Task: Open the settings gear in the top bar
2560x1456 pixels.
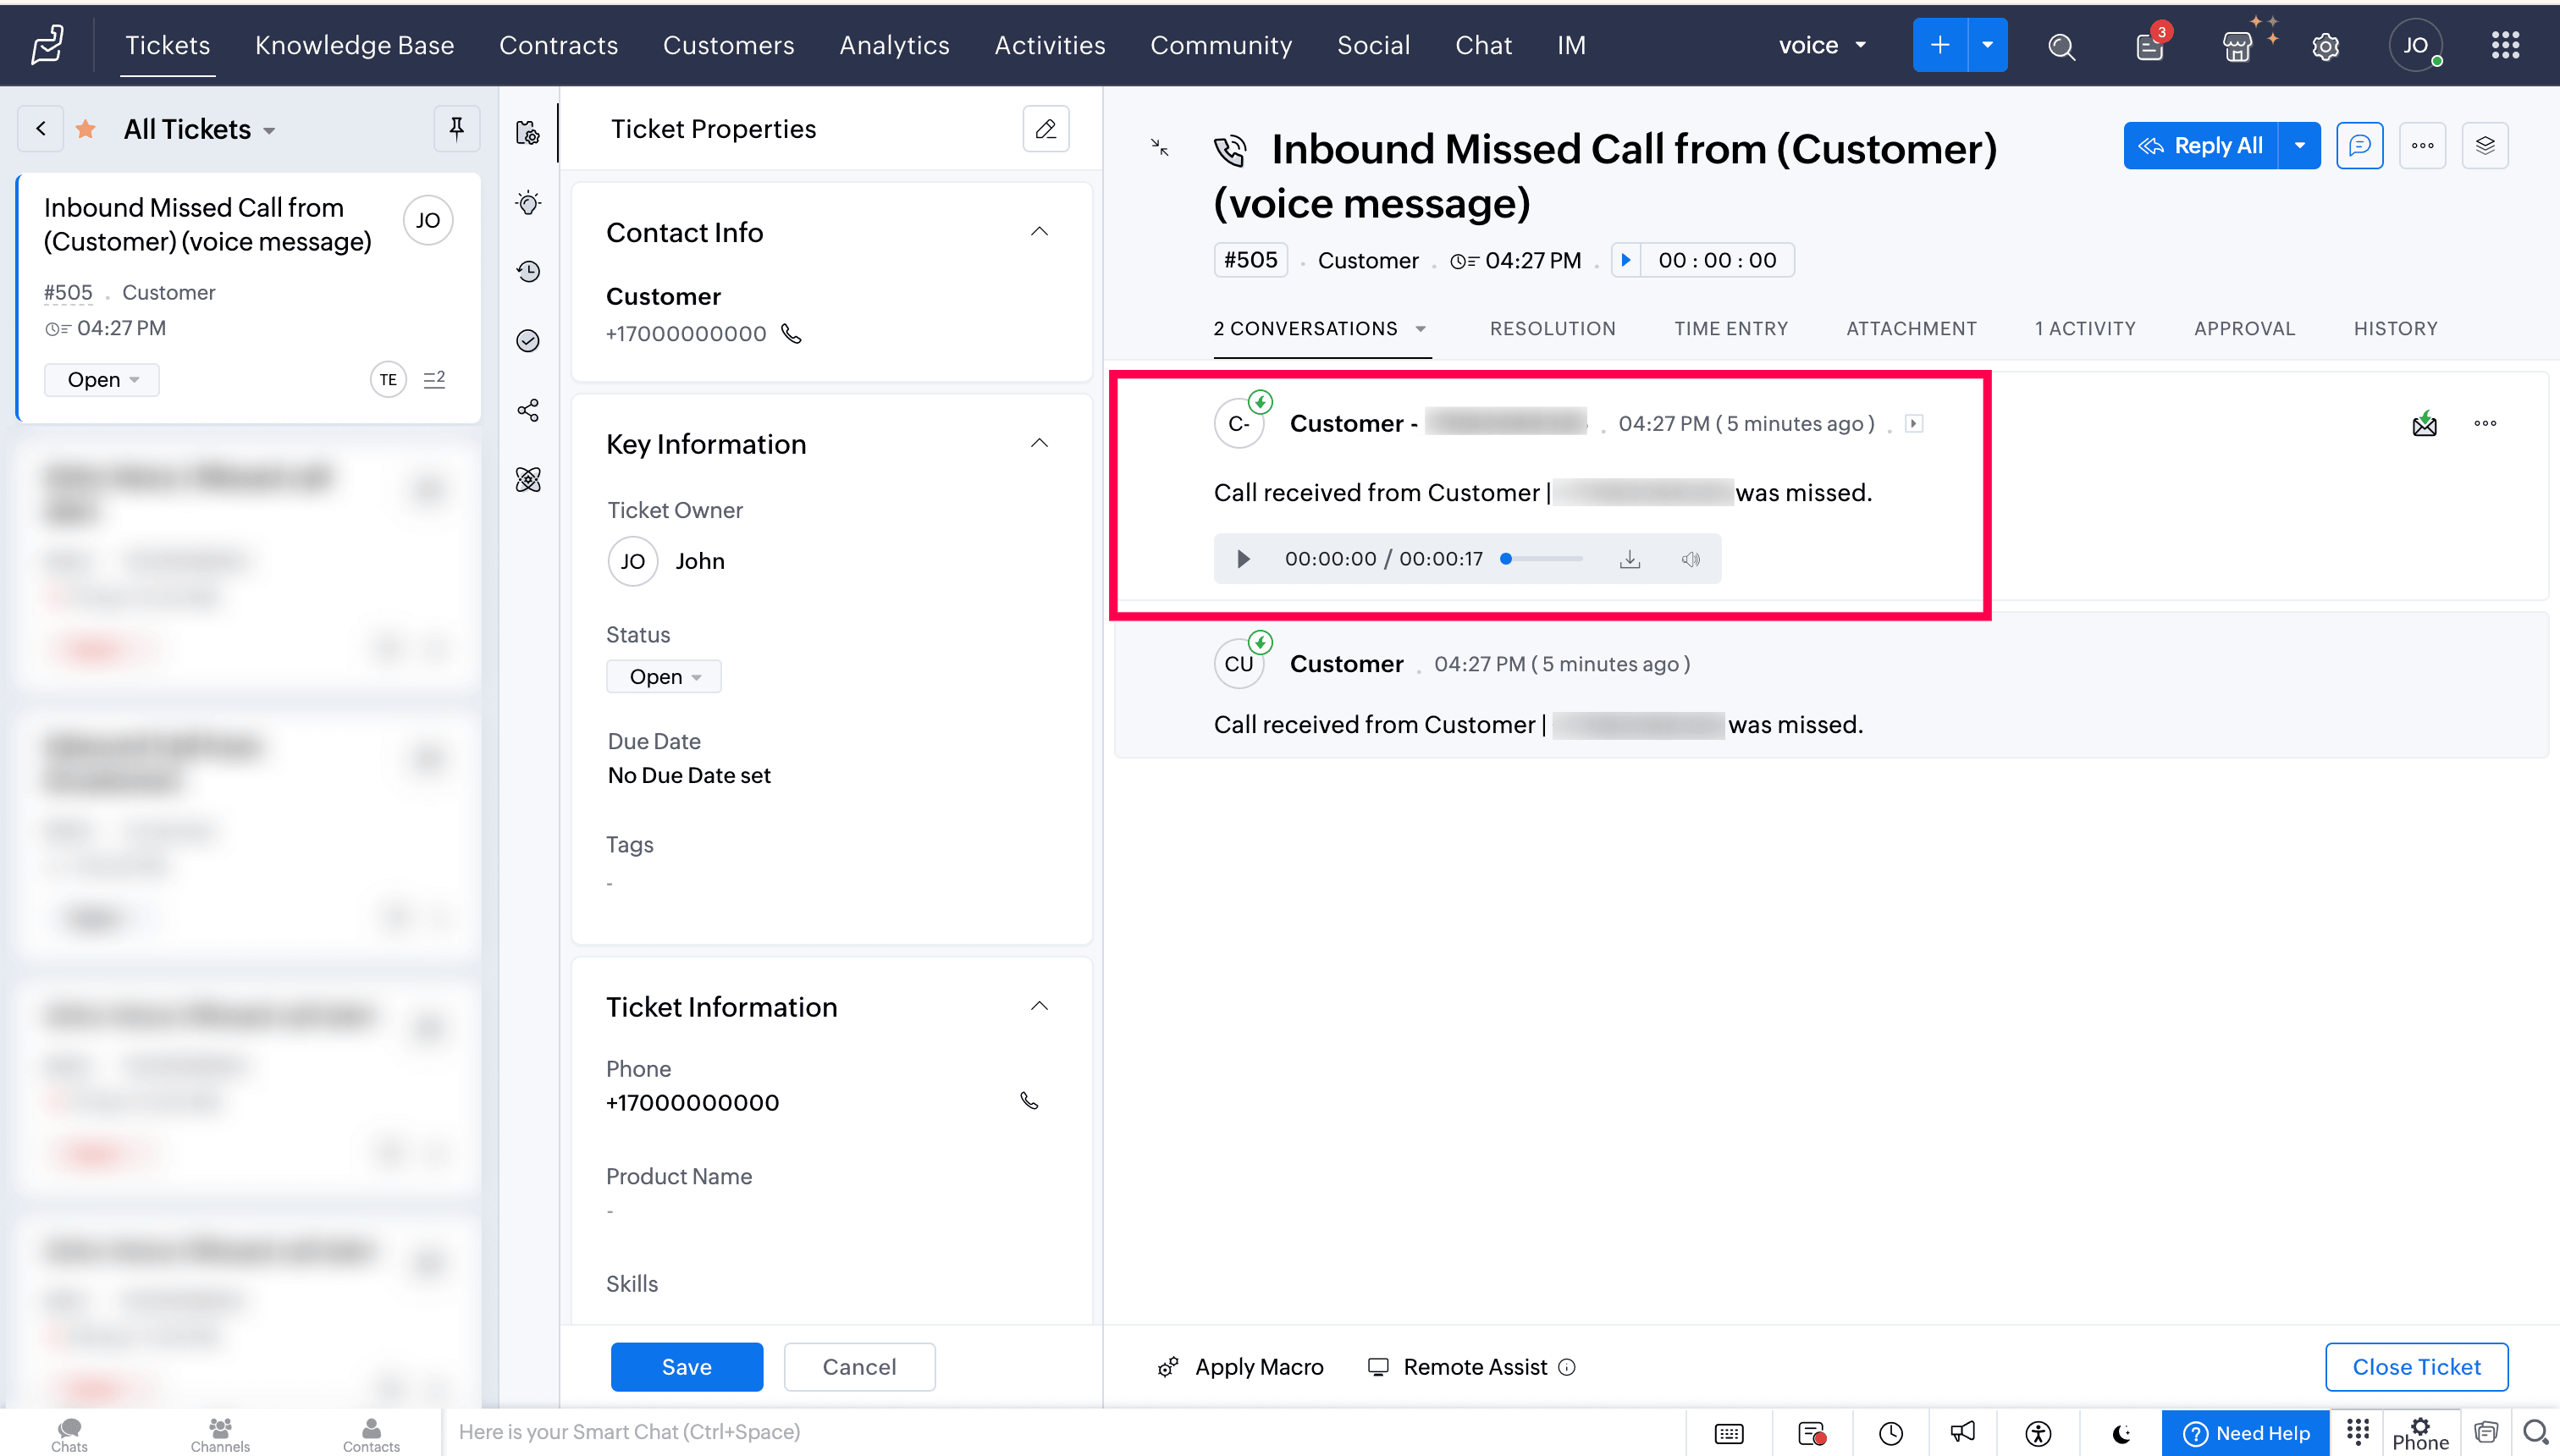Action: pyautogui.click(x=2325, y=46)
